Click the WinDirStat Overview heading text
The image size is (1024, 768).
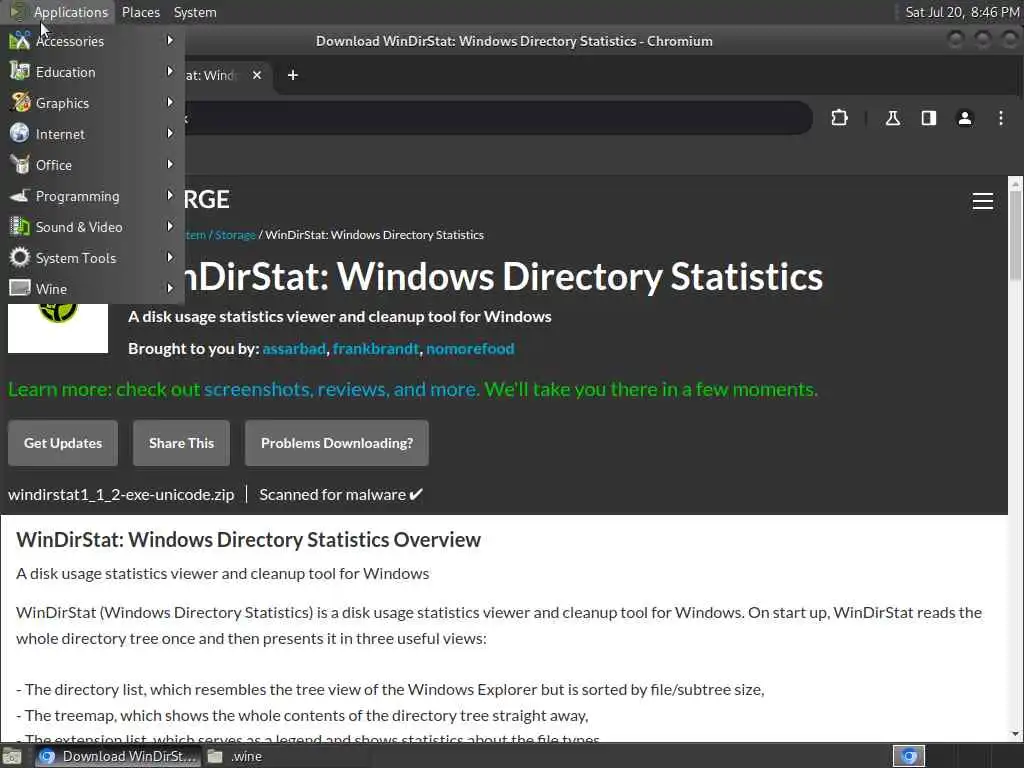(x=248, y=539)
